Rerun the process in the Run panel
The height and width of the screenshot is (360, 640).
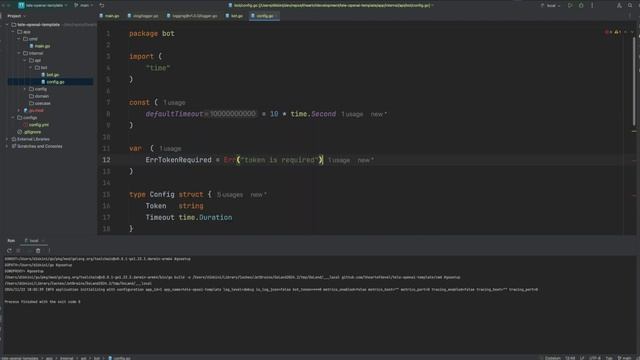(x=9, y=251)
